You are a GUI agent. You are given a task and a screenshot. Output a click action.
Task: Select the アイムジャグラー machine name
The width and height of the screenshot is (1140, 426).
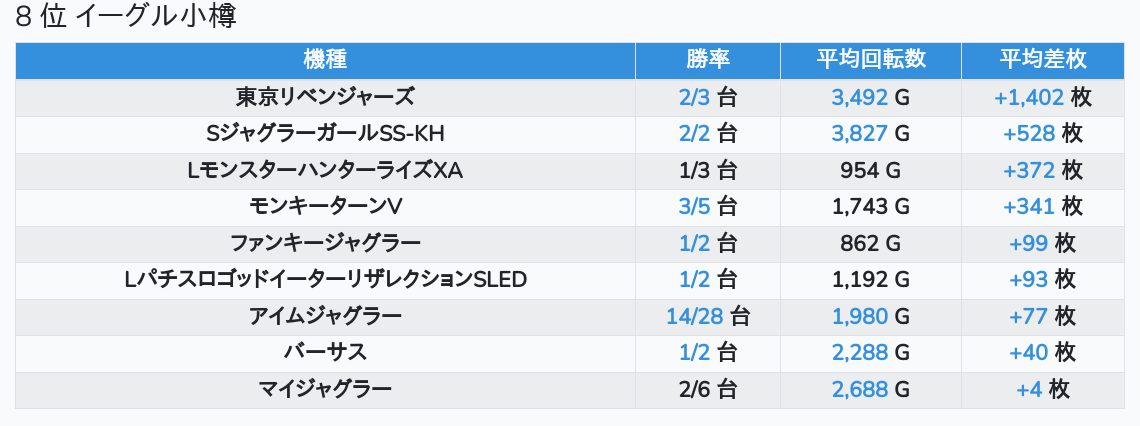tap(325, 316)
